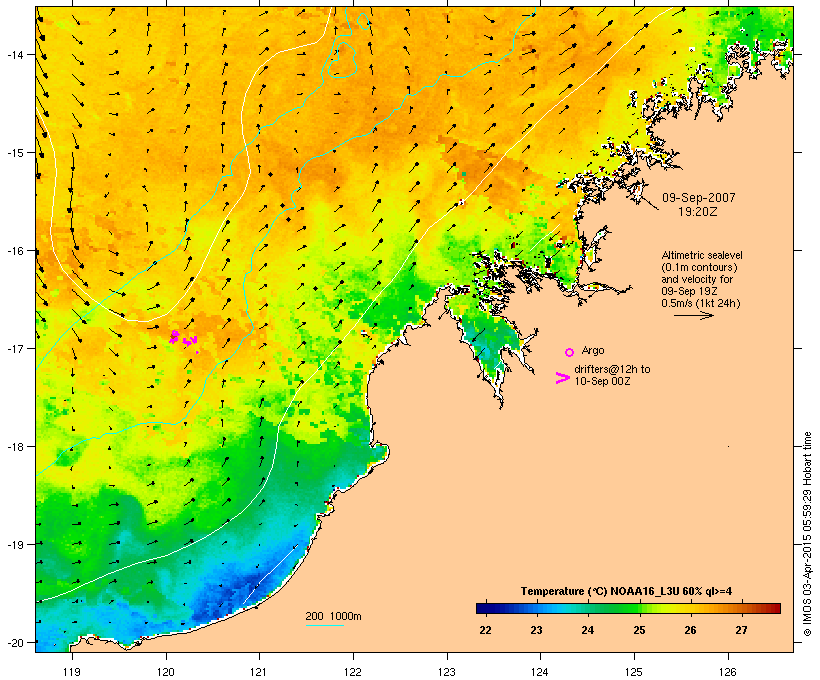Click the -14 latitude axis label
The height and width of the screenshot is (680, 820).
(x=14, y=54)
